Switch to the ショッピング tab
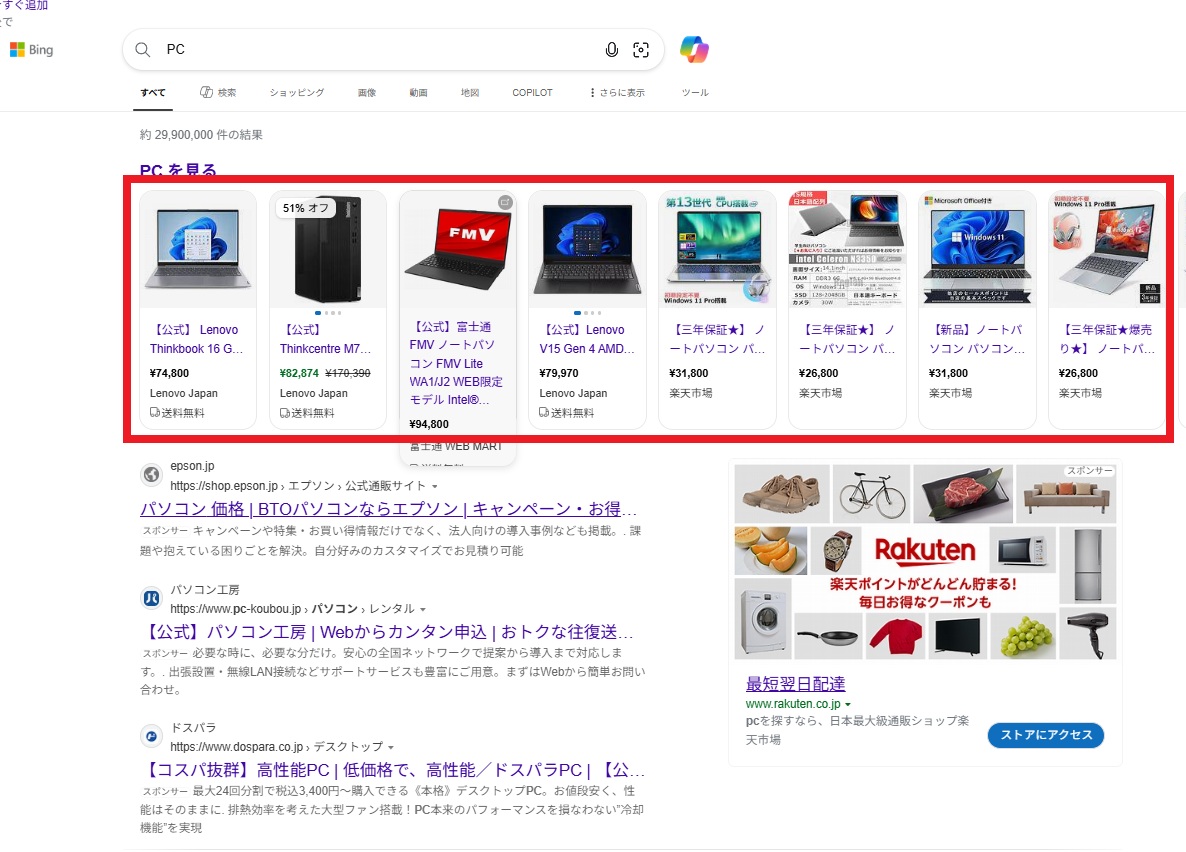The image size is (1186, 852). 296,92
